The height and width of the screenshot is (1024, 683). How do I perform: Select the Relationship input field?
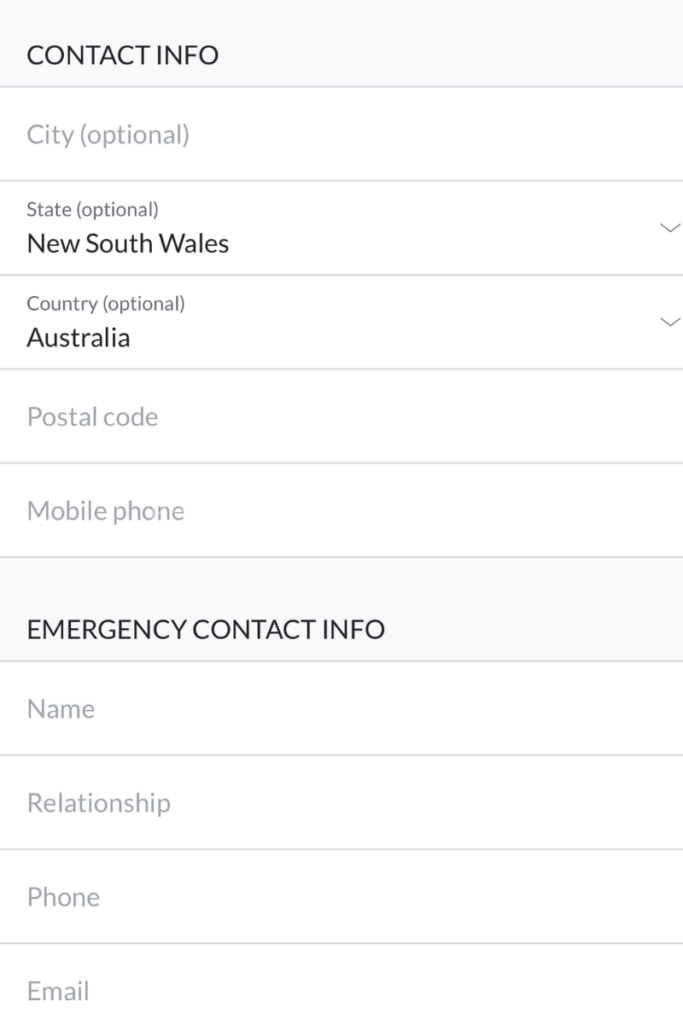tap(99, 803)
